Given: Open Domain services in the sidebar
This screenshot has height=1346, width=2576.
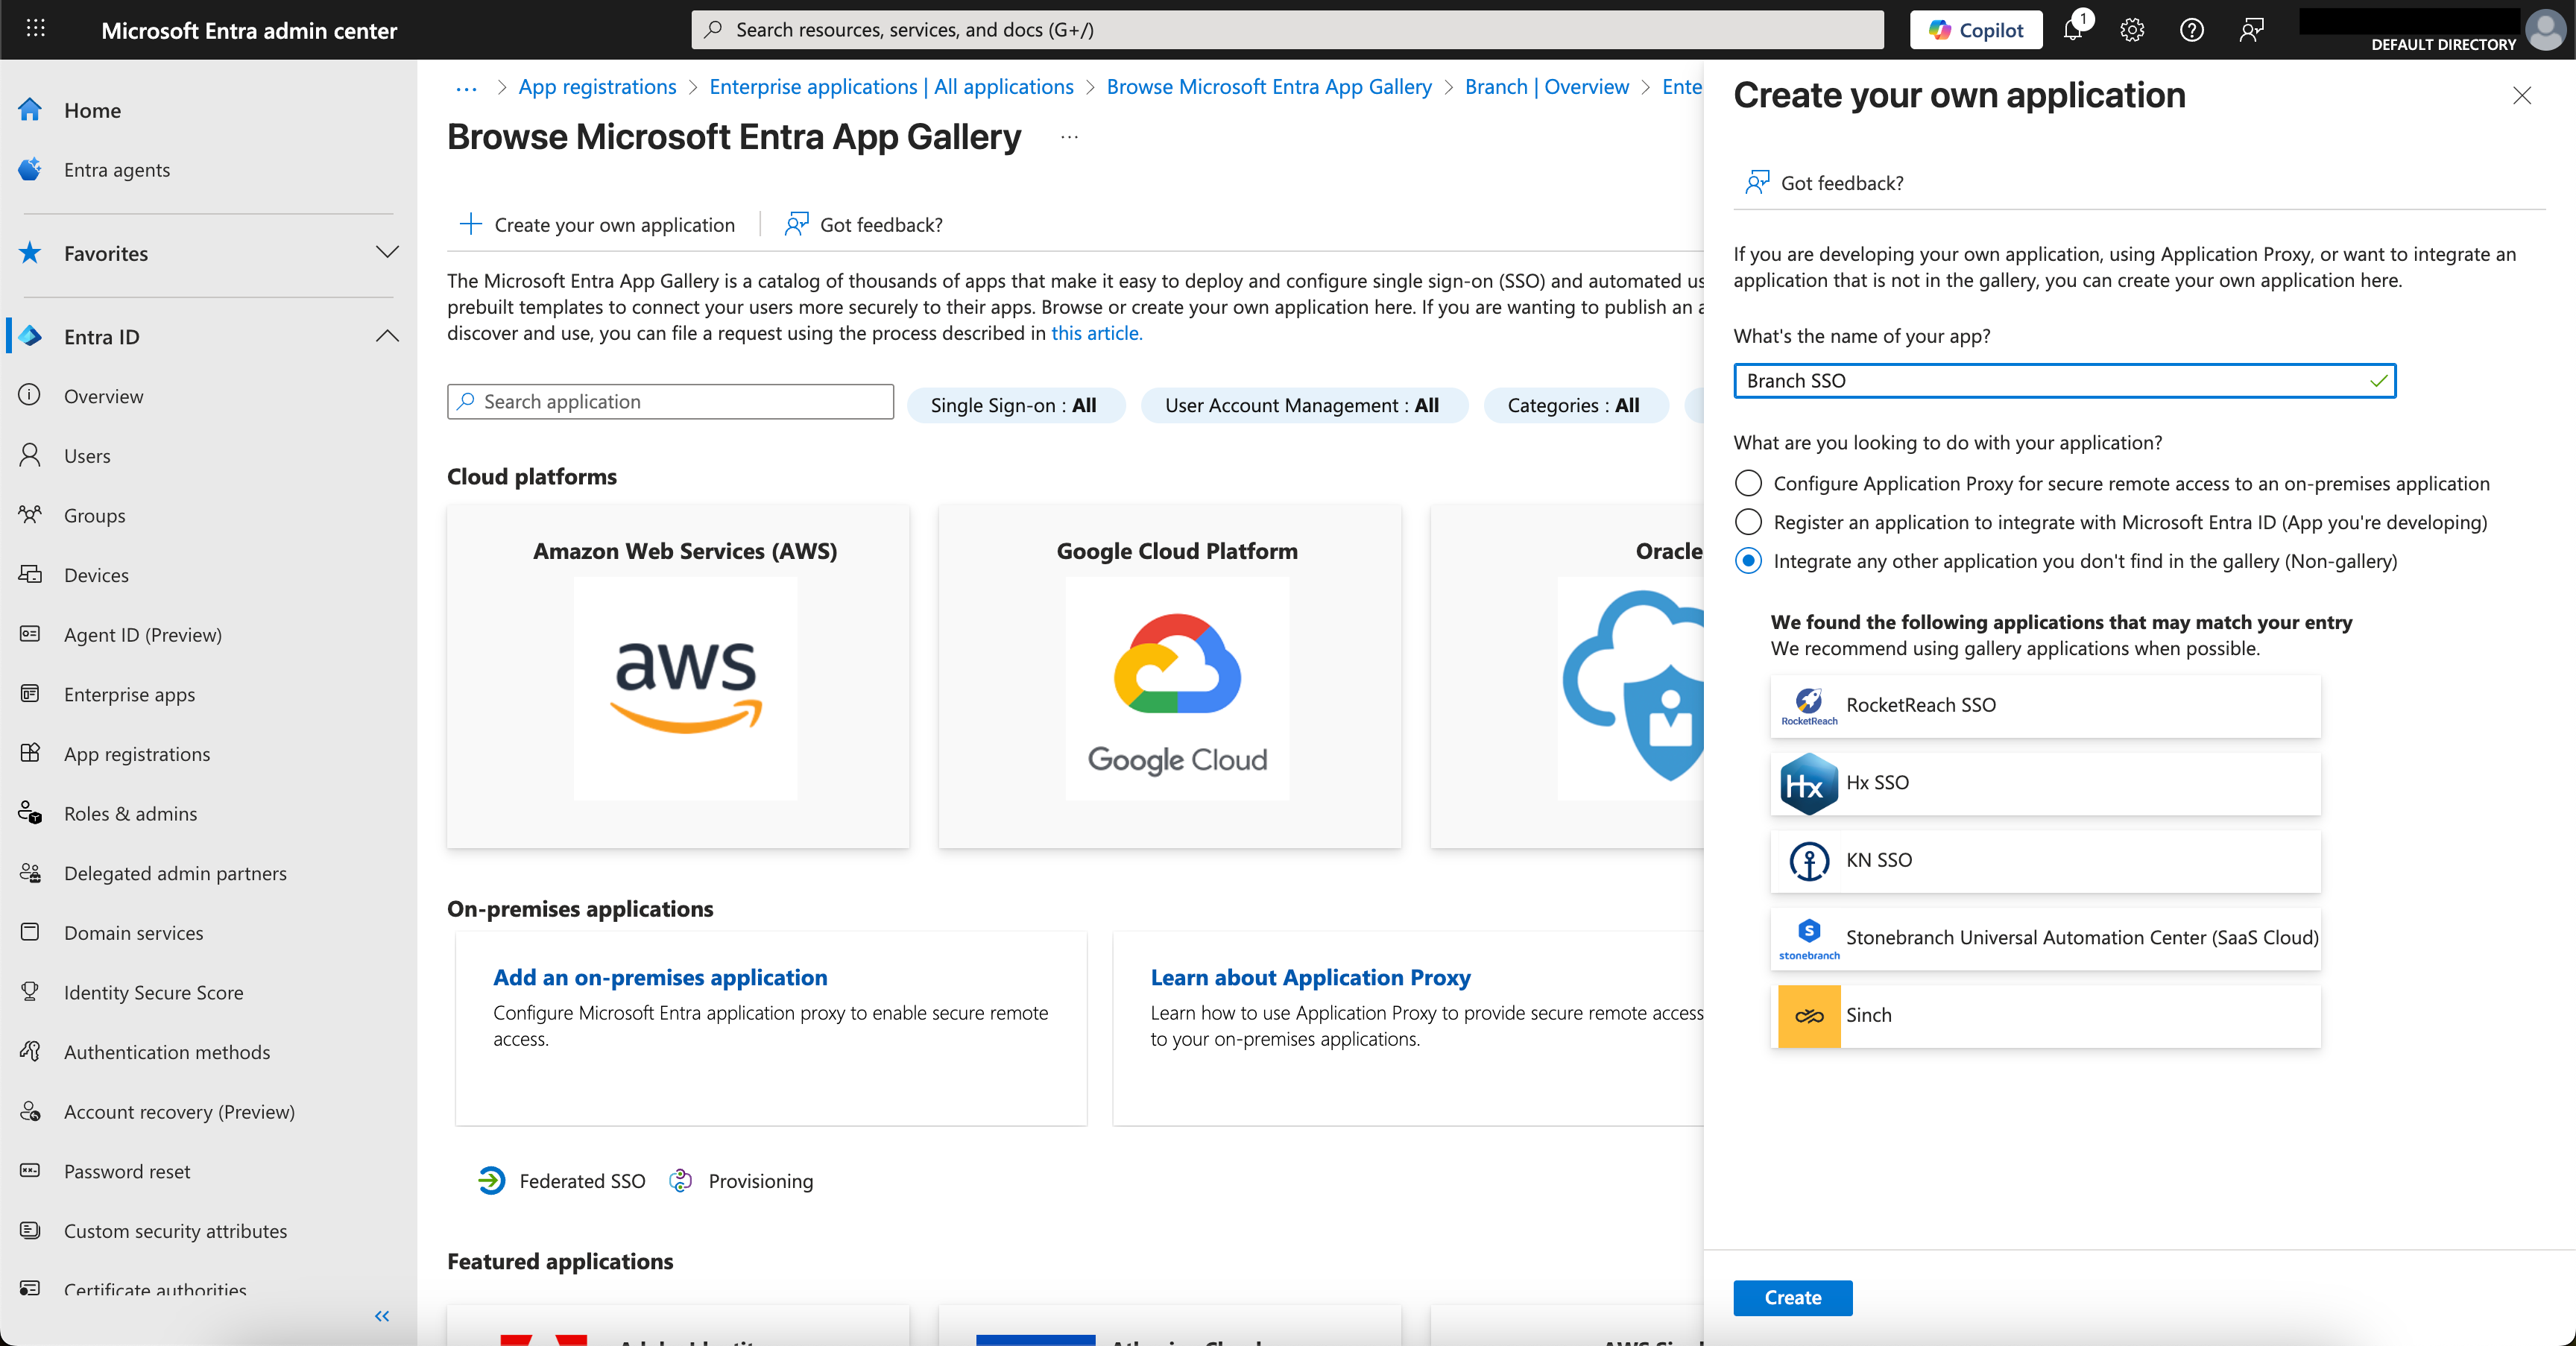Looking at the screenshot, I should coord(133,932).
